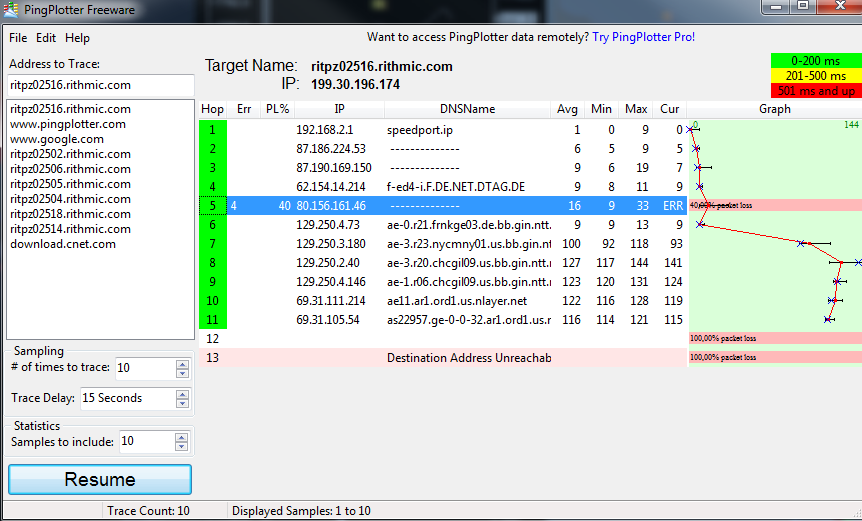Select highlighted hop 5 IP 80.156.161.46
The height and width of the screenshot is (521, 862).
click(331, 206)
